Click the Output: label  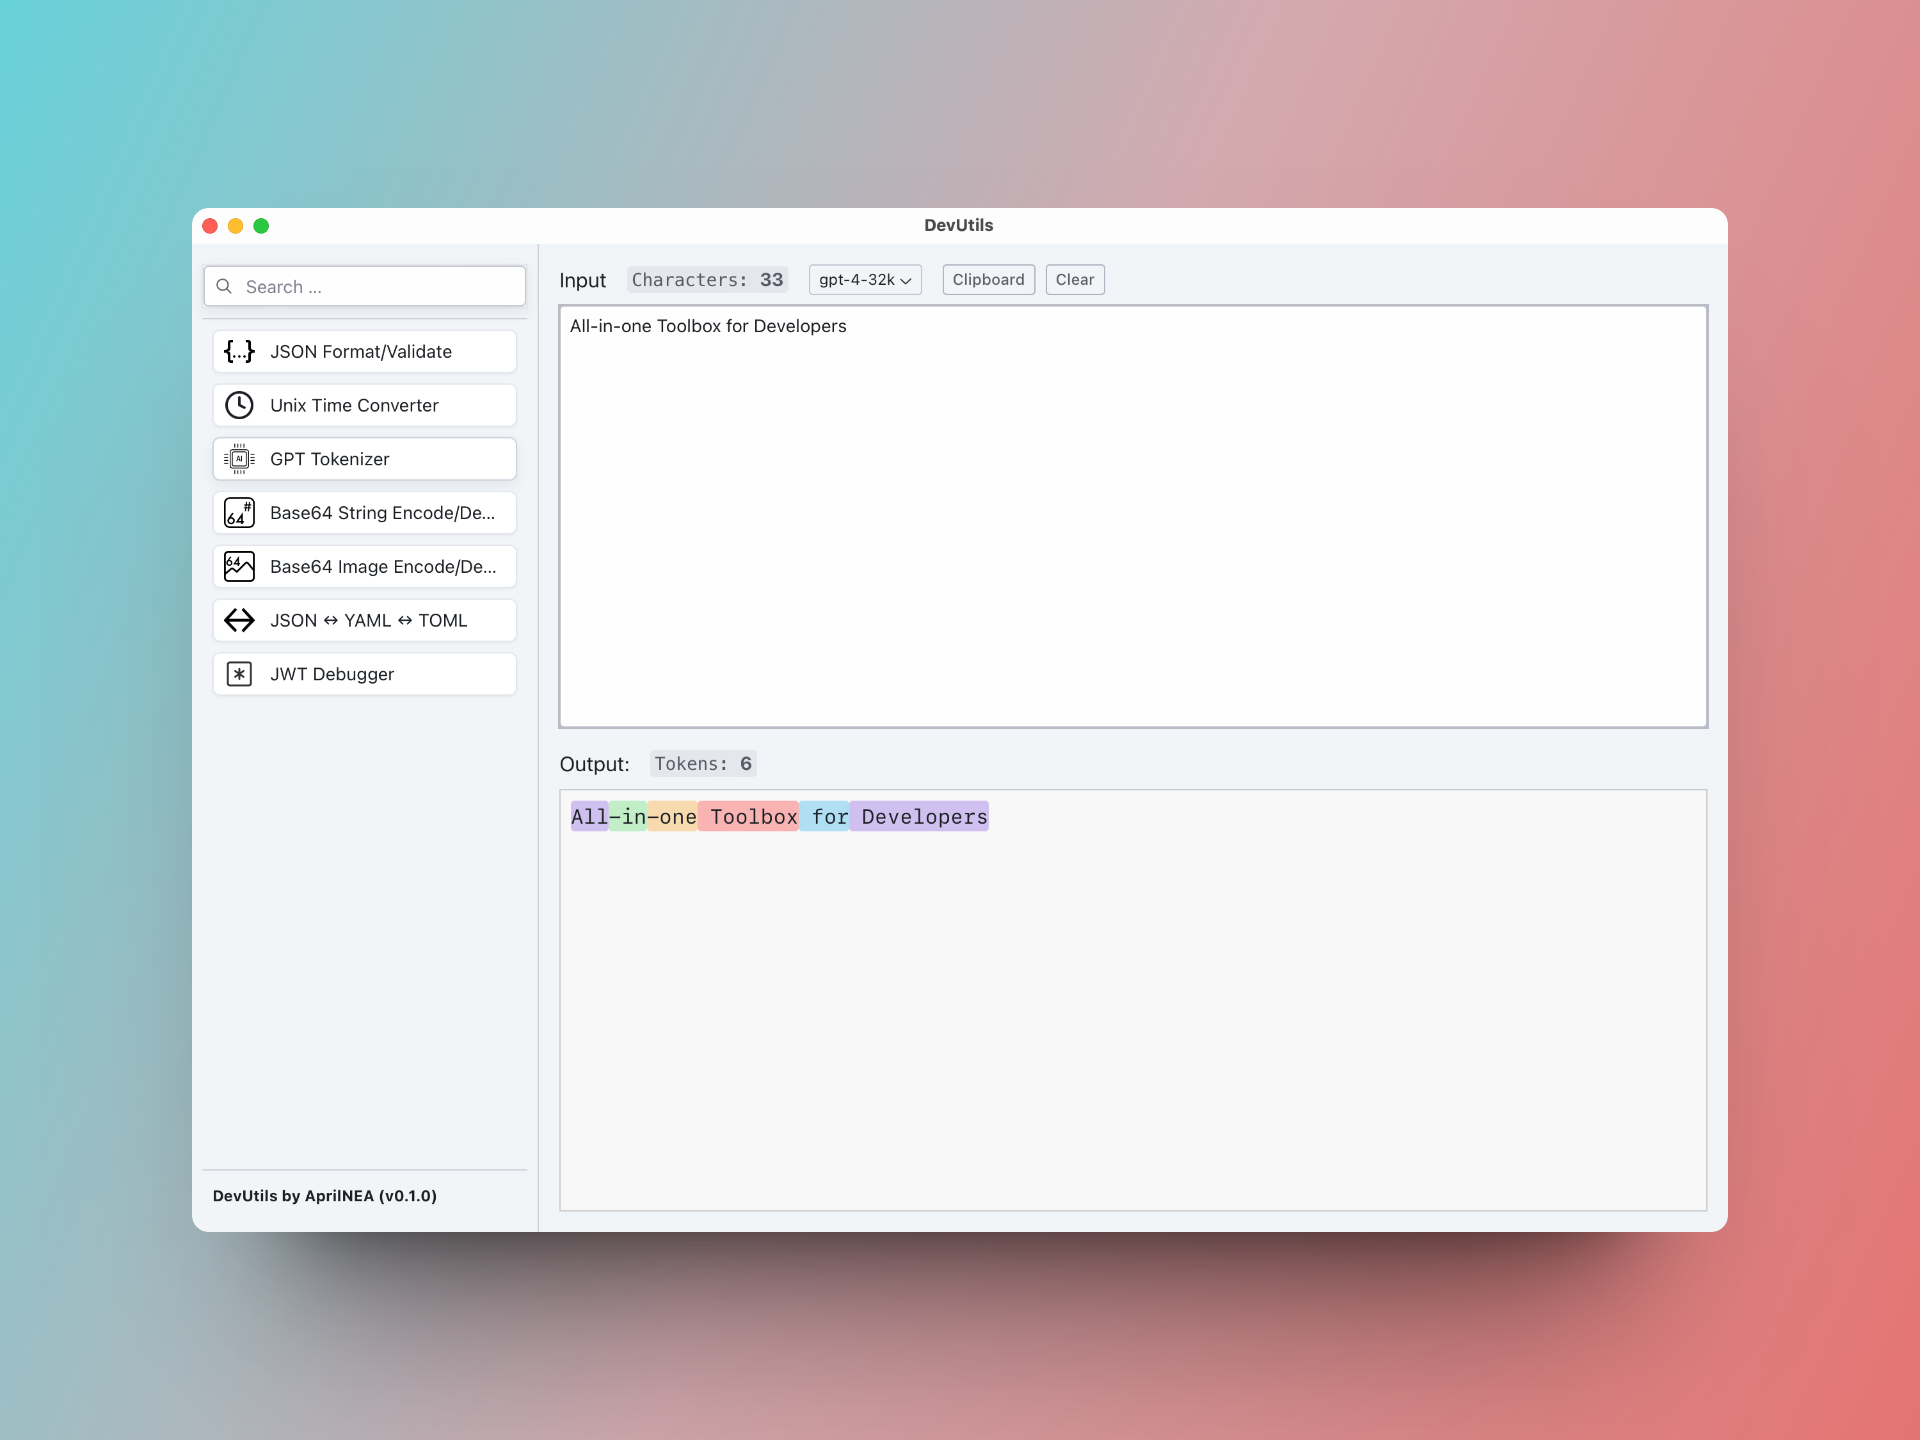pos(594,764)
